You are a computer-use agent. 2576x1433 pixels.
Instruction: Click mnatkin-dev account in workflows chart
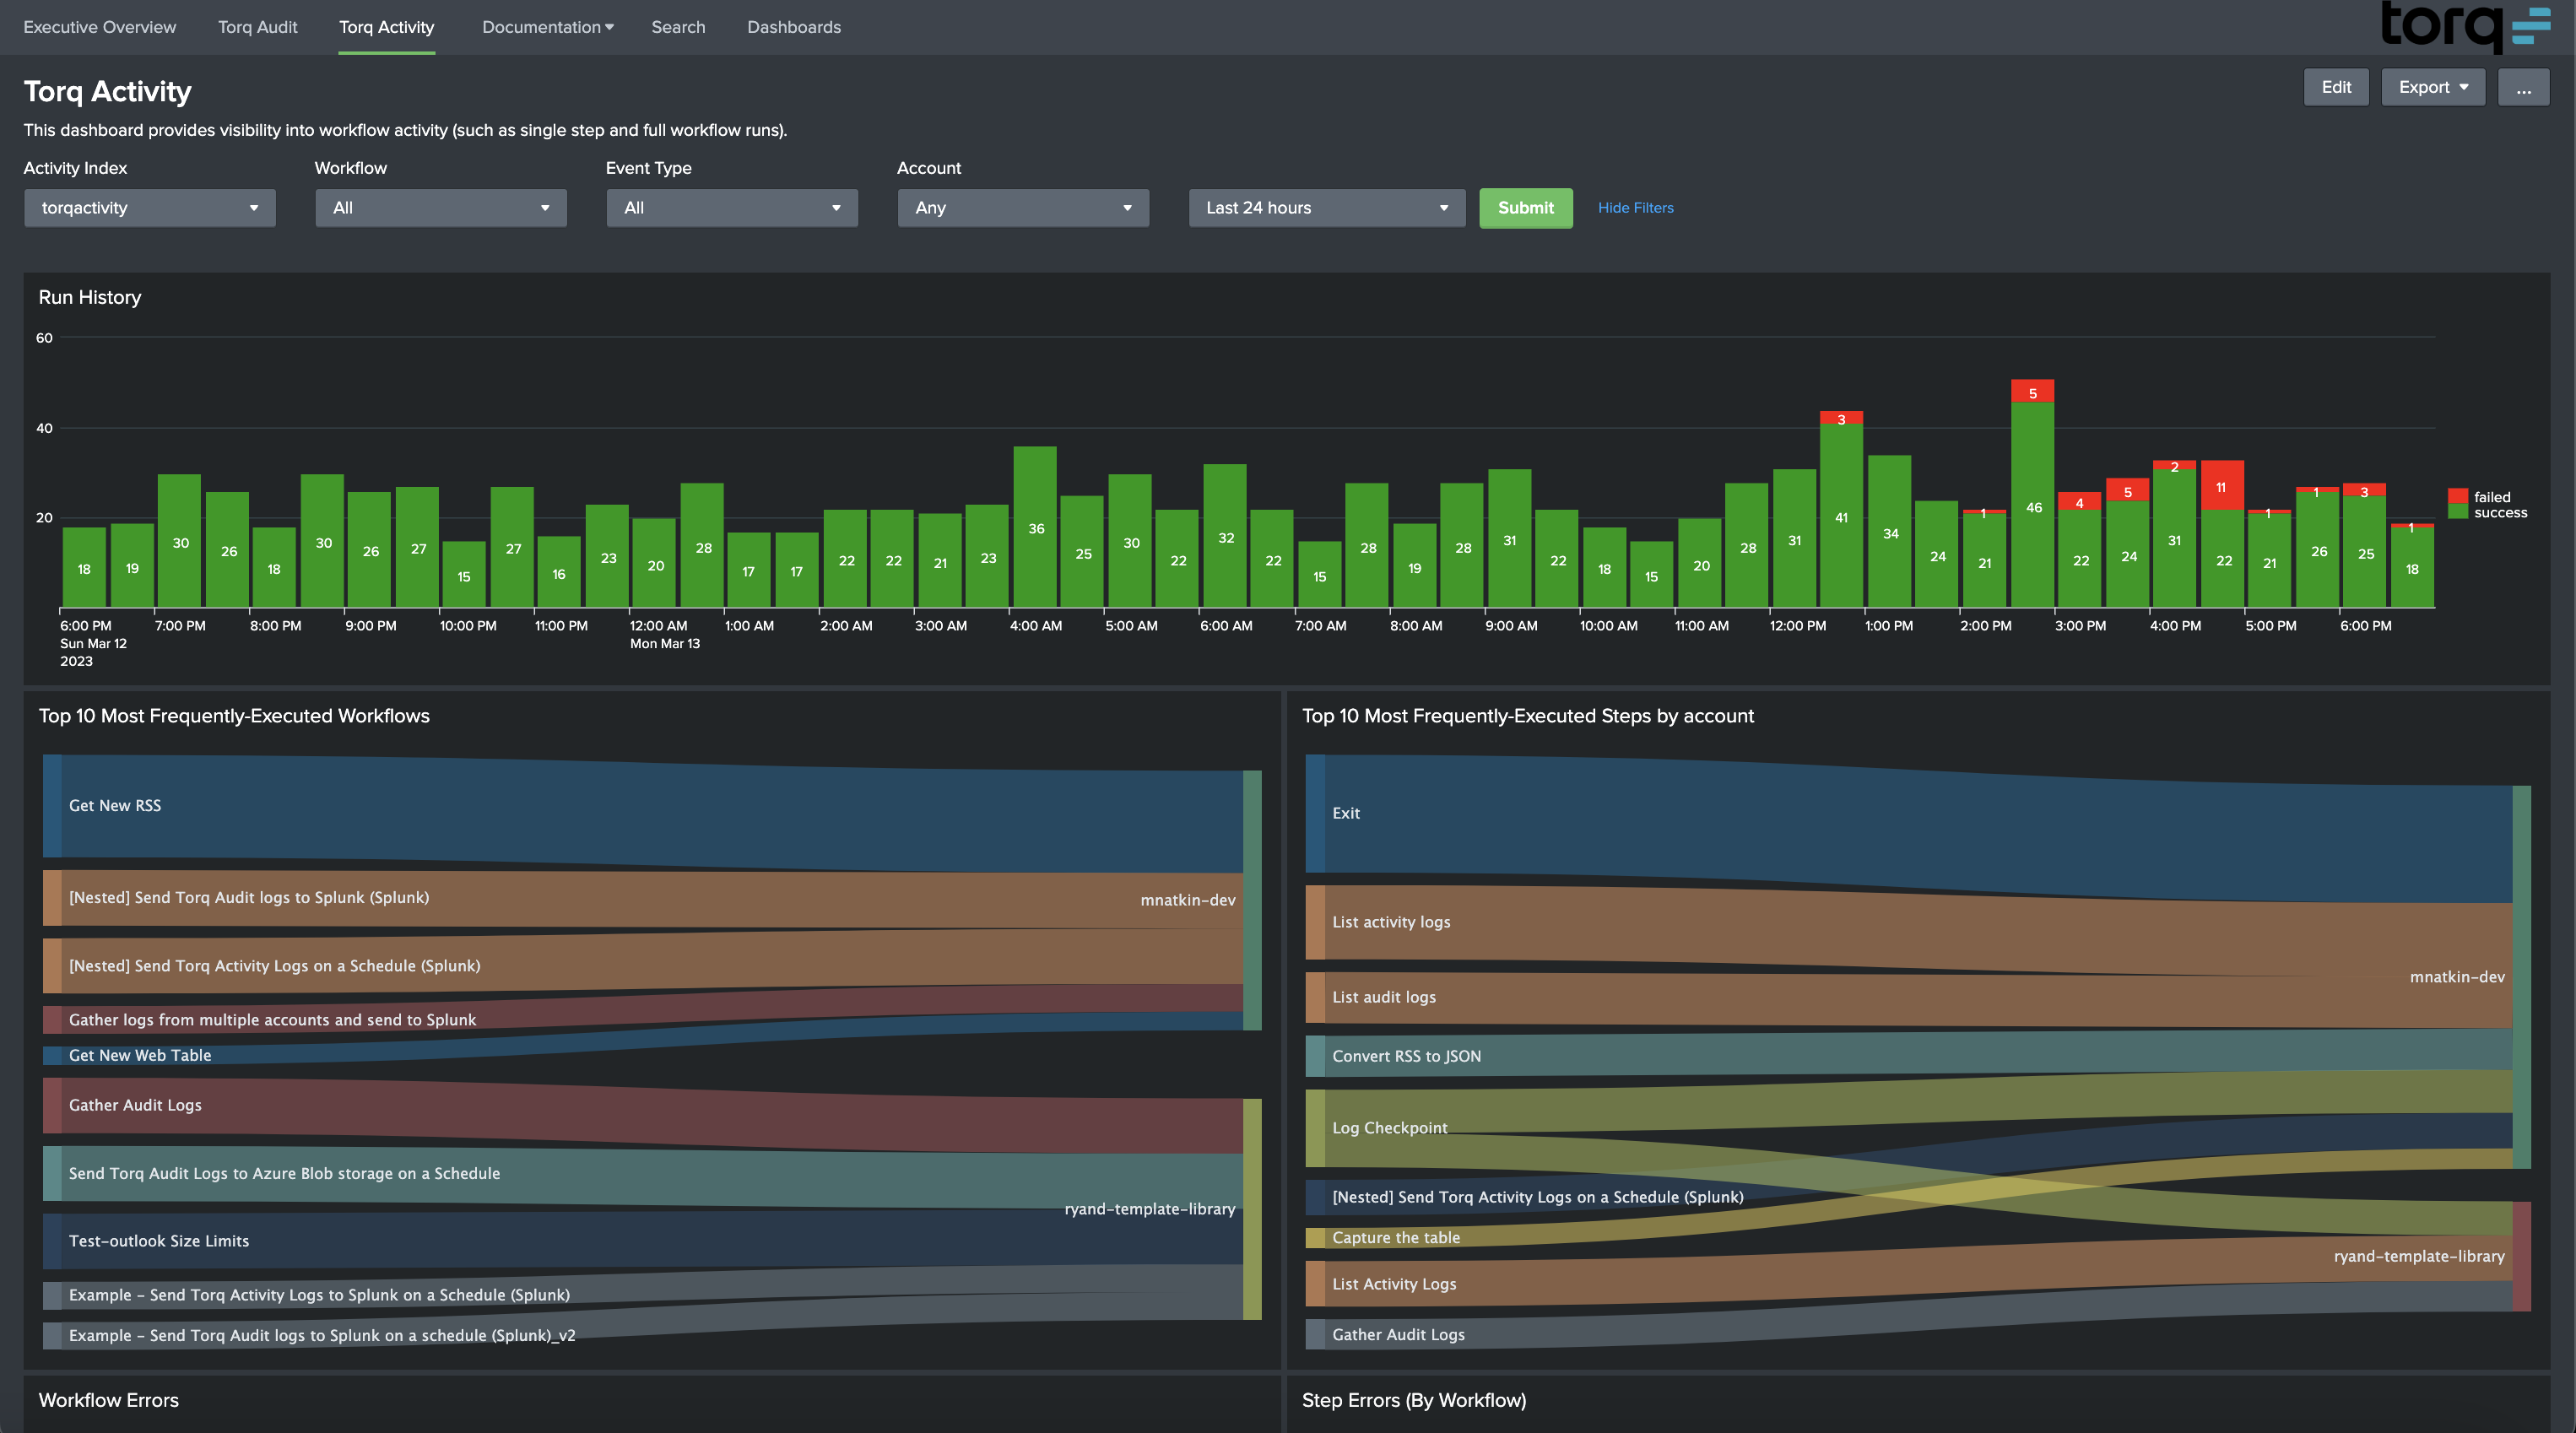(x=1252, y=900)
